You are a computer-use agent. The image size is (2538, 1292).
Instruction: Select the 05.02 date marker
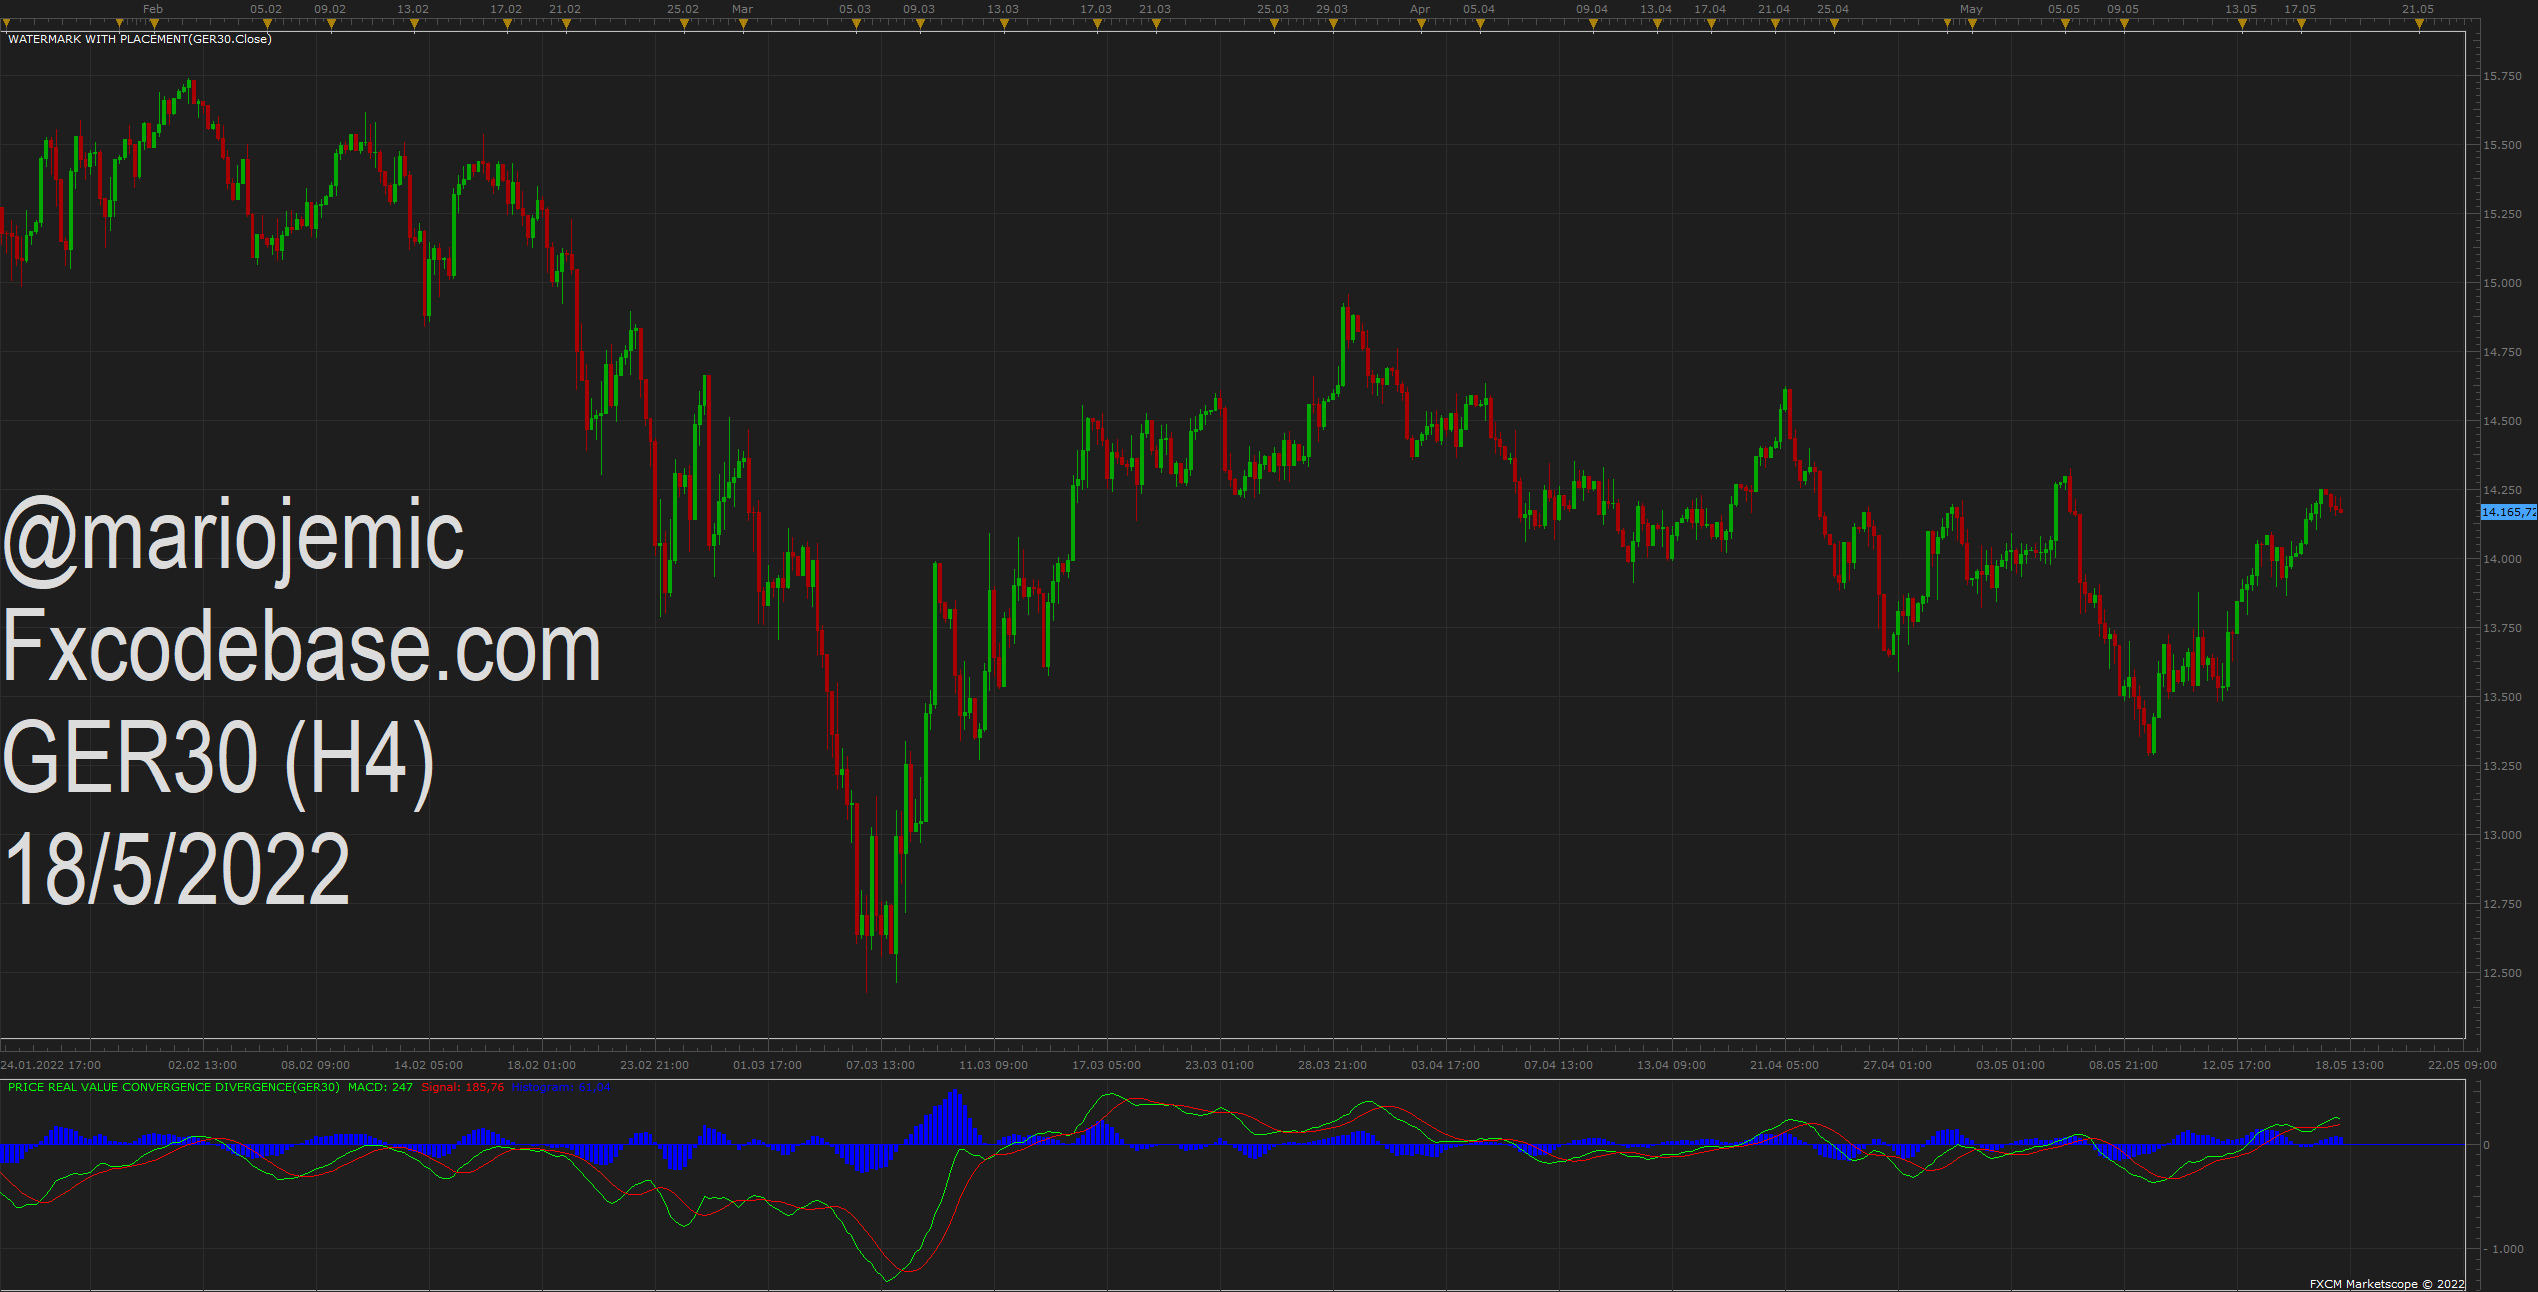(266, 9)
